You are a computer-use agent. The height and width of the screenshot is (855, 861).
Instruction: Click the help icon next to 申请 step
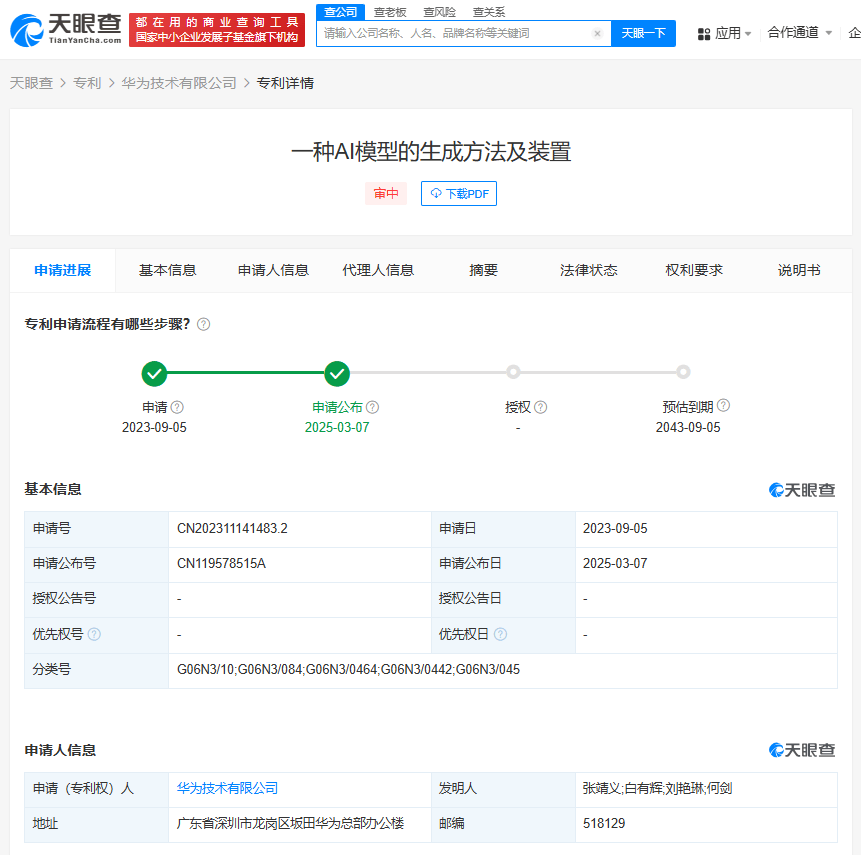177,407
